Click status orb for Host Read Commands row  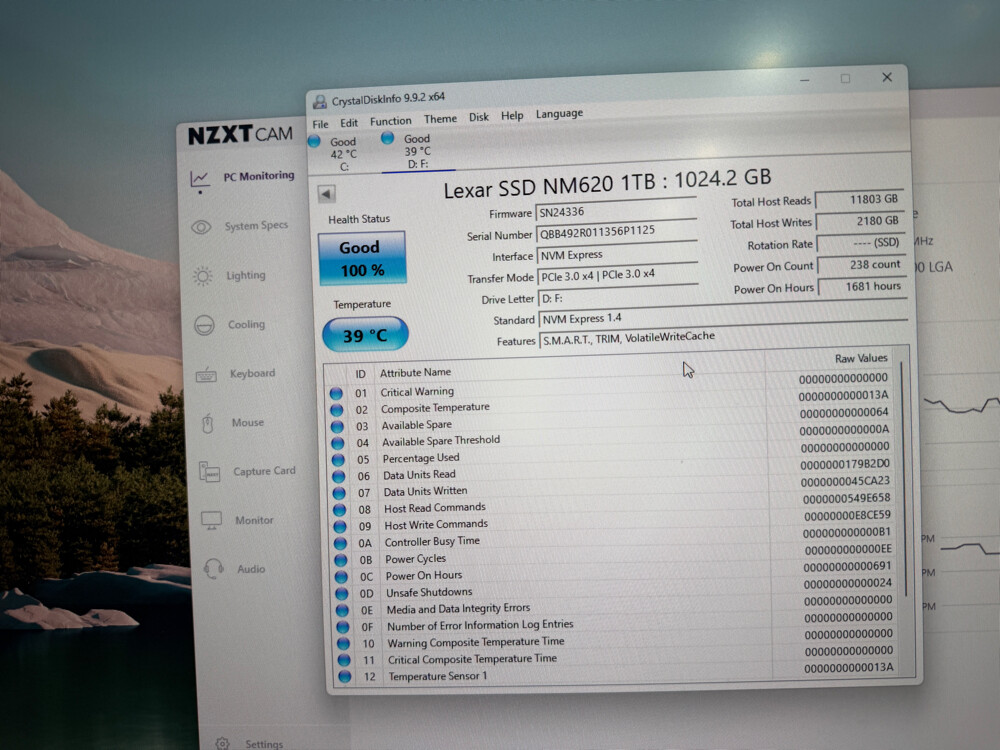(x=339, y=510)
